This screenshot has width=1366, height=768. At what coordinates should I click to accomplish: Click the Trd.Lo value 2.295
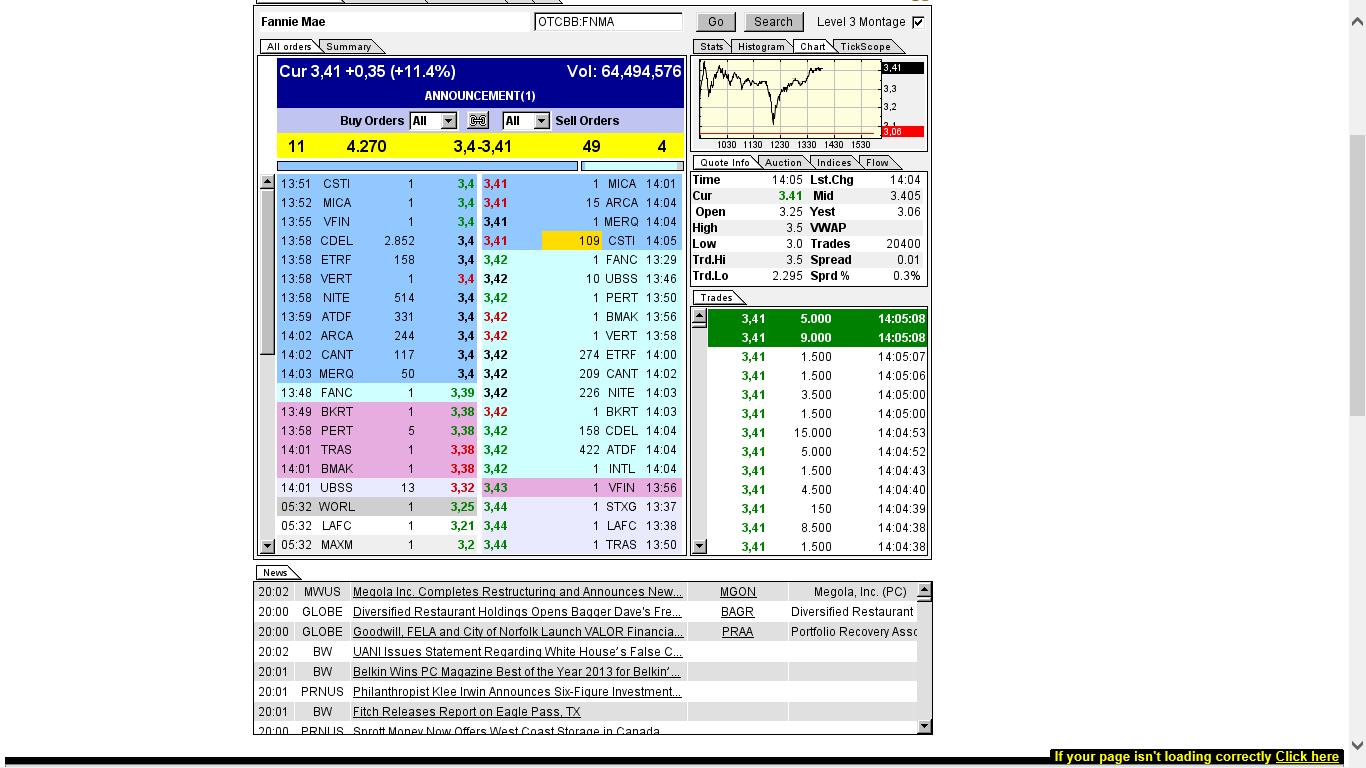tap(787, 276)
